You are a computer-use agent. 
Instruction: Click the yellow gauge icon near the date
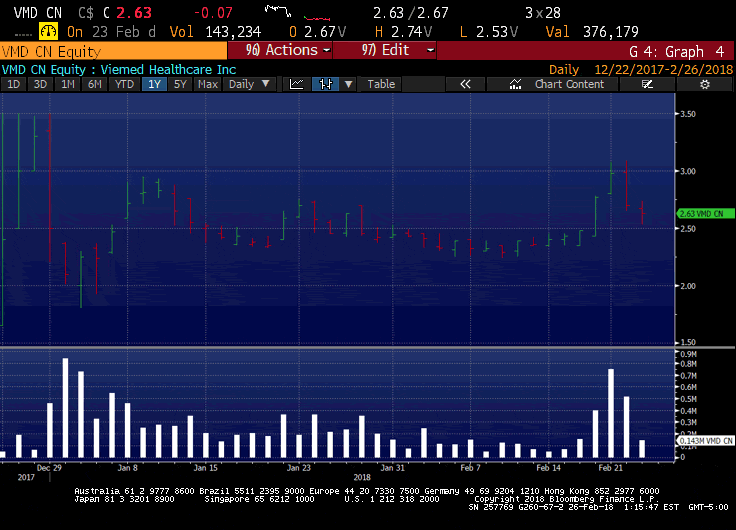(48, 32)
